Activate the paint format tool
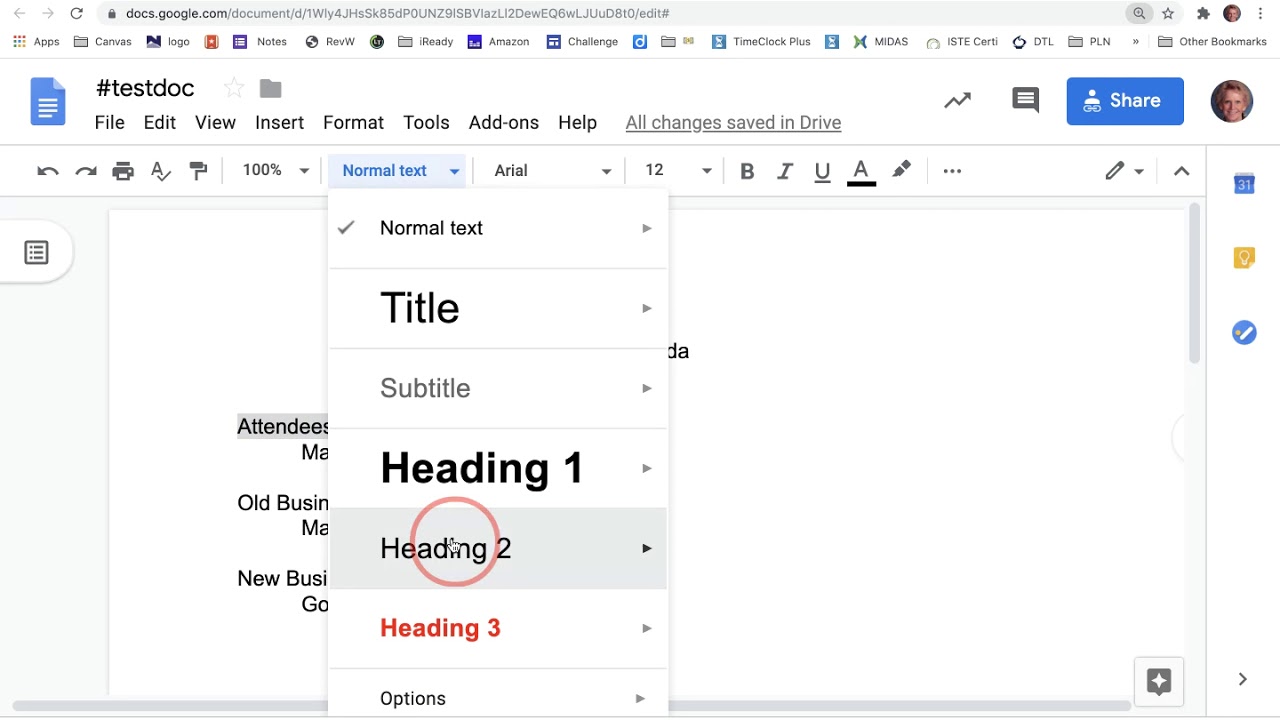The width and height of the screenshot is (1280, 720). tap(199, 171)
